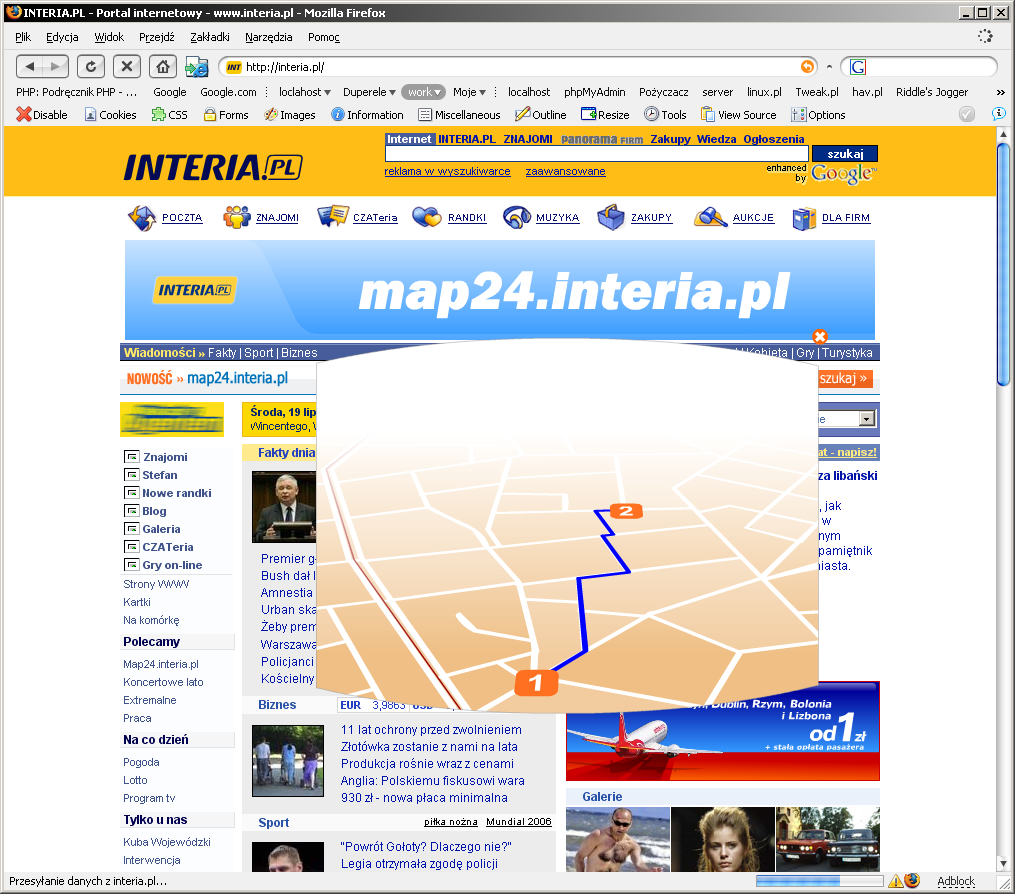
Task: Open the loclahost bookmark folder dropdown
Action: click(305, 92)
